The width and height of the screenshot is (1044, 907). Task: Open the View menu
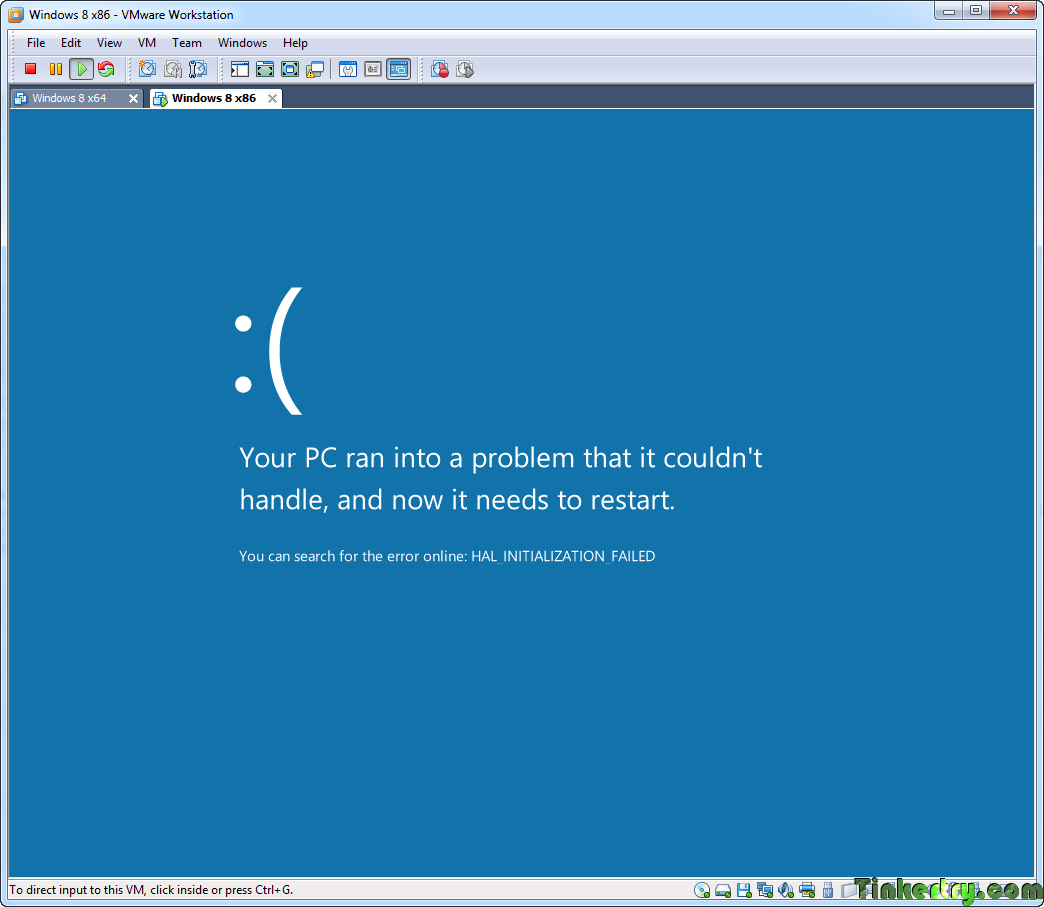(x=109, y=43)
